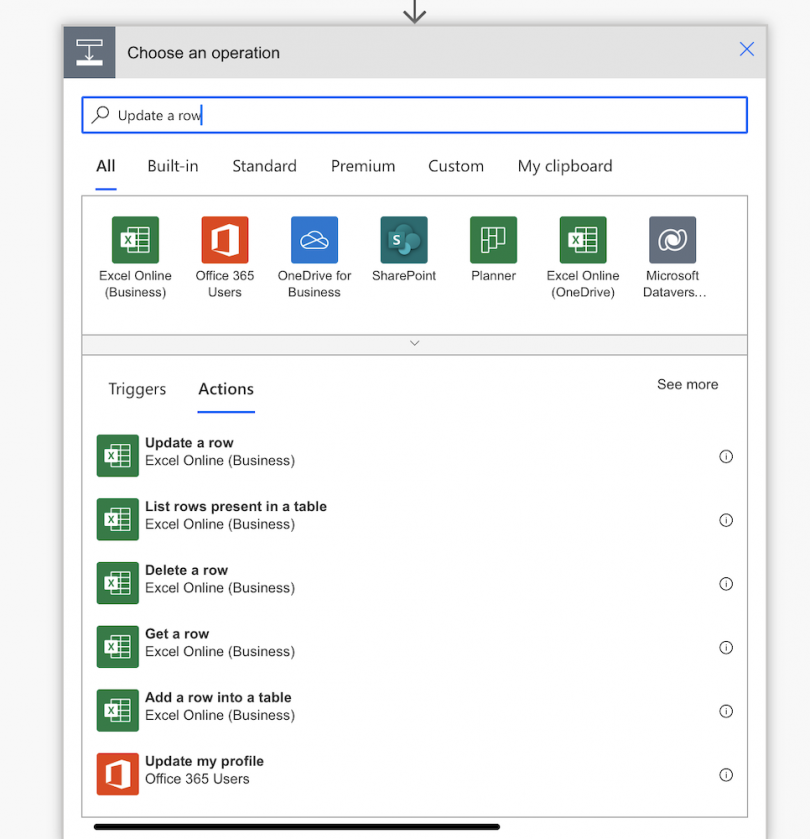810x839 pixels.
Task: Open the My clipboard tab
Action: pos(564,166)
